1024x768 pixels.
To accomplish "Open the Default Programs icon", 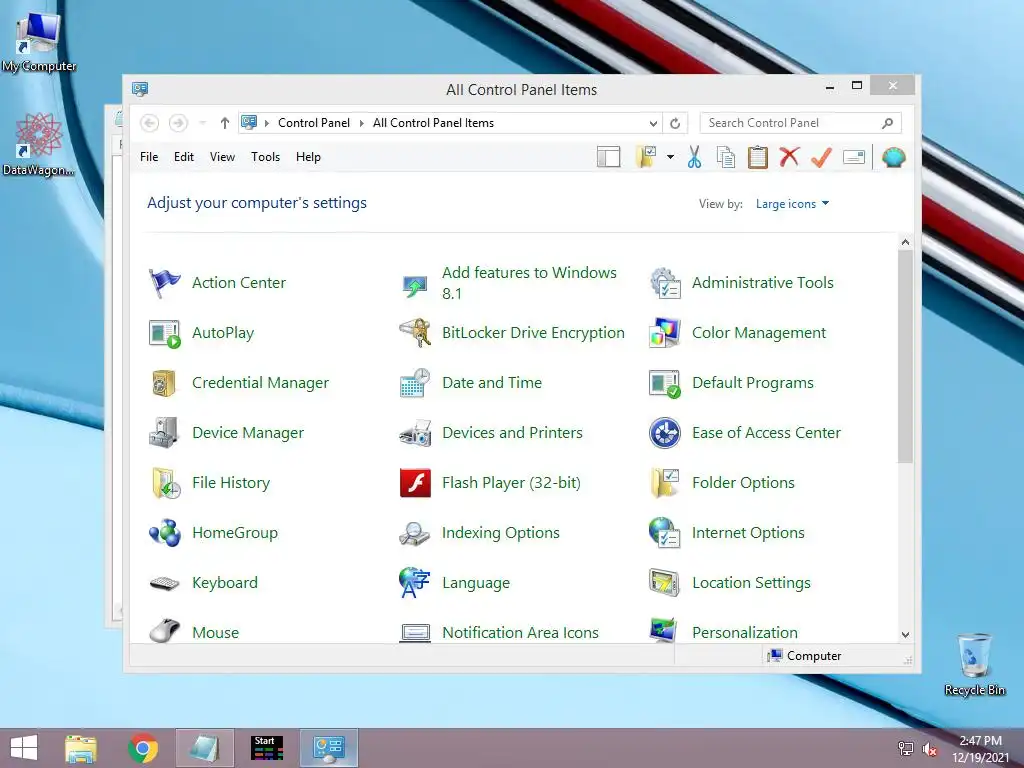I will point(665,383).
